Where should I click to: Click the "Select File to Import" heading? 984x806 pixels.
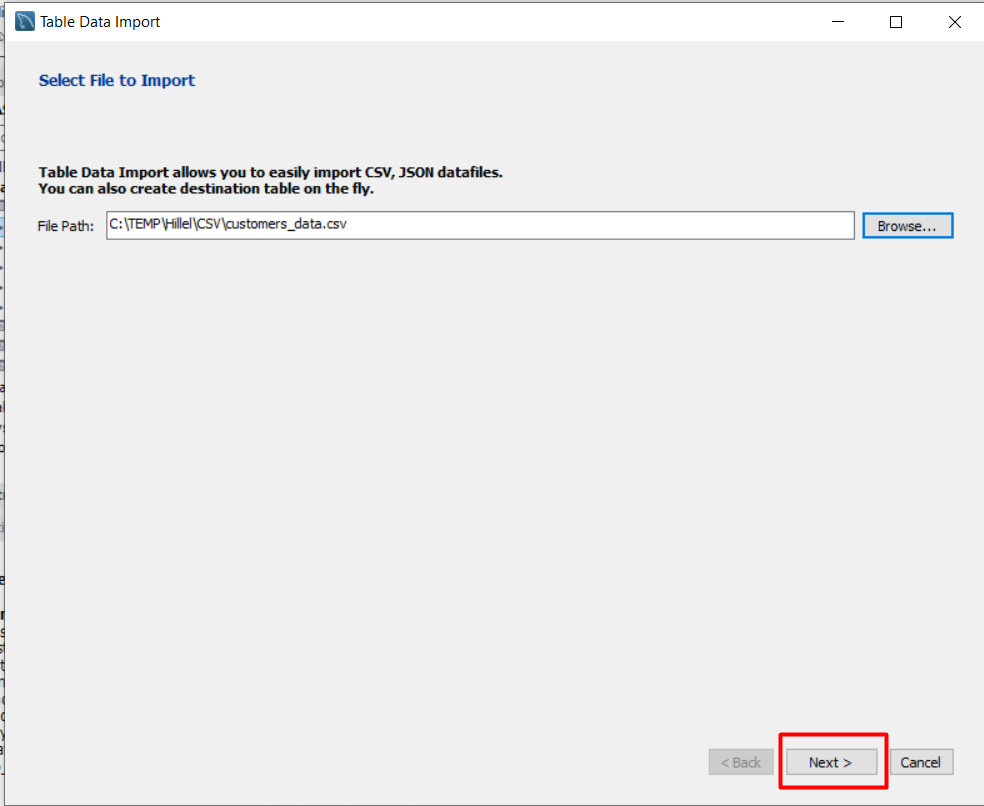(x=117, y=80)
